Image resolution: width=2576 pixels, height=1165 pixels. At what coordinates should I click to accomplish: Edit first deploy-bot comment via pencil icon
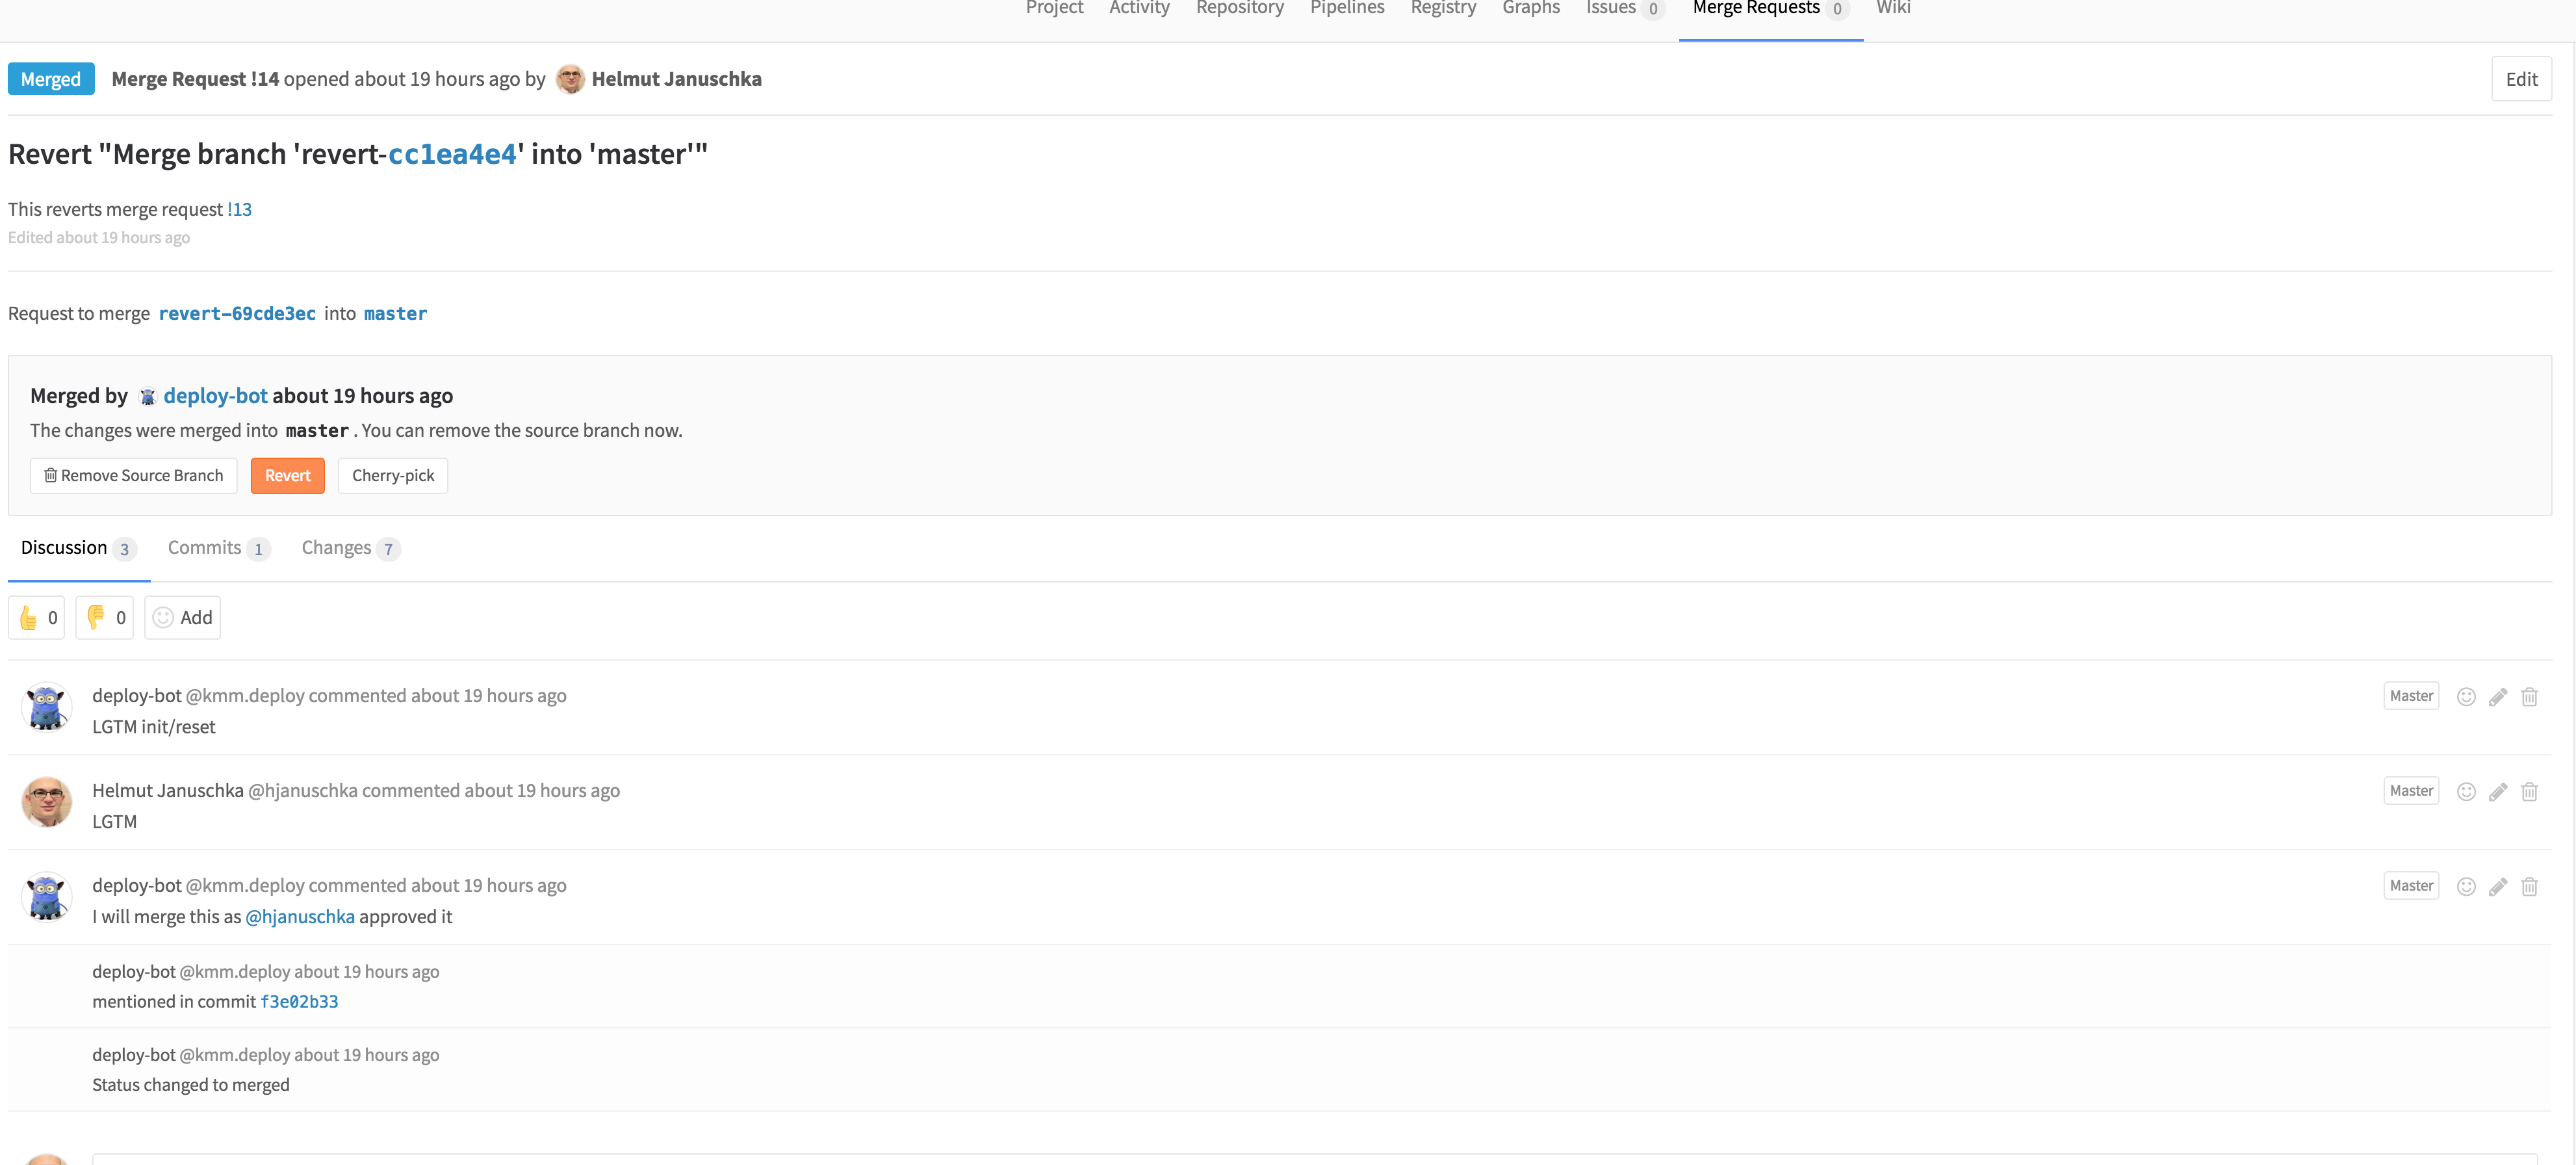pyautogui.click(x=2498, y=697)
